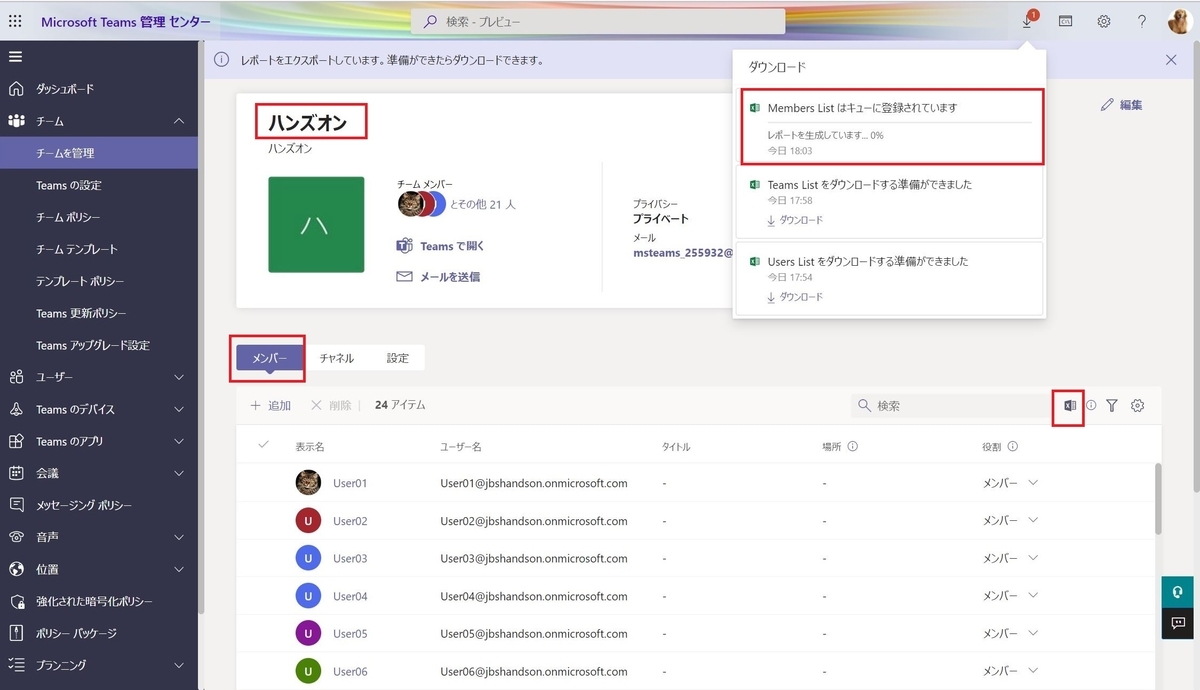Click the member table vertical scrollbar
This screenshot has width=1200, height=690.
pos(1158,499)
